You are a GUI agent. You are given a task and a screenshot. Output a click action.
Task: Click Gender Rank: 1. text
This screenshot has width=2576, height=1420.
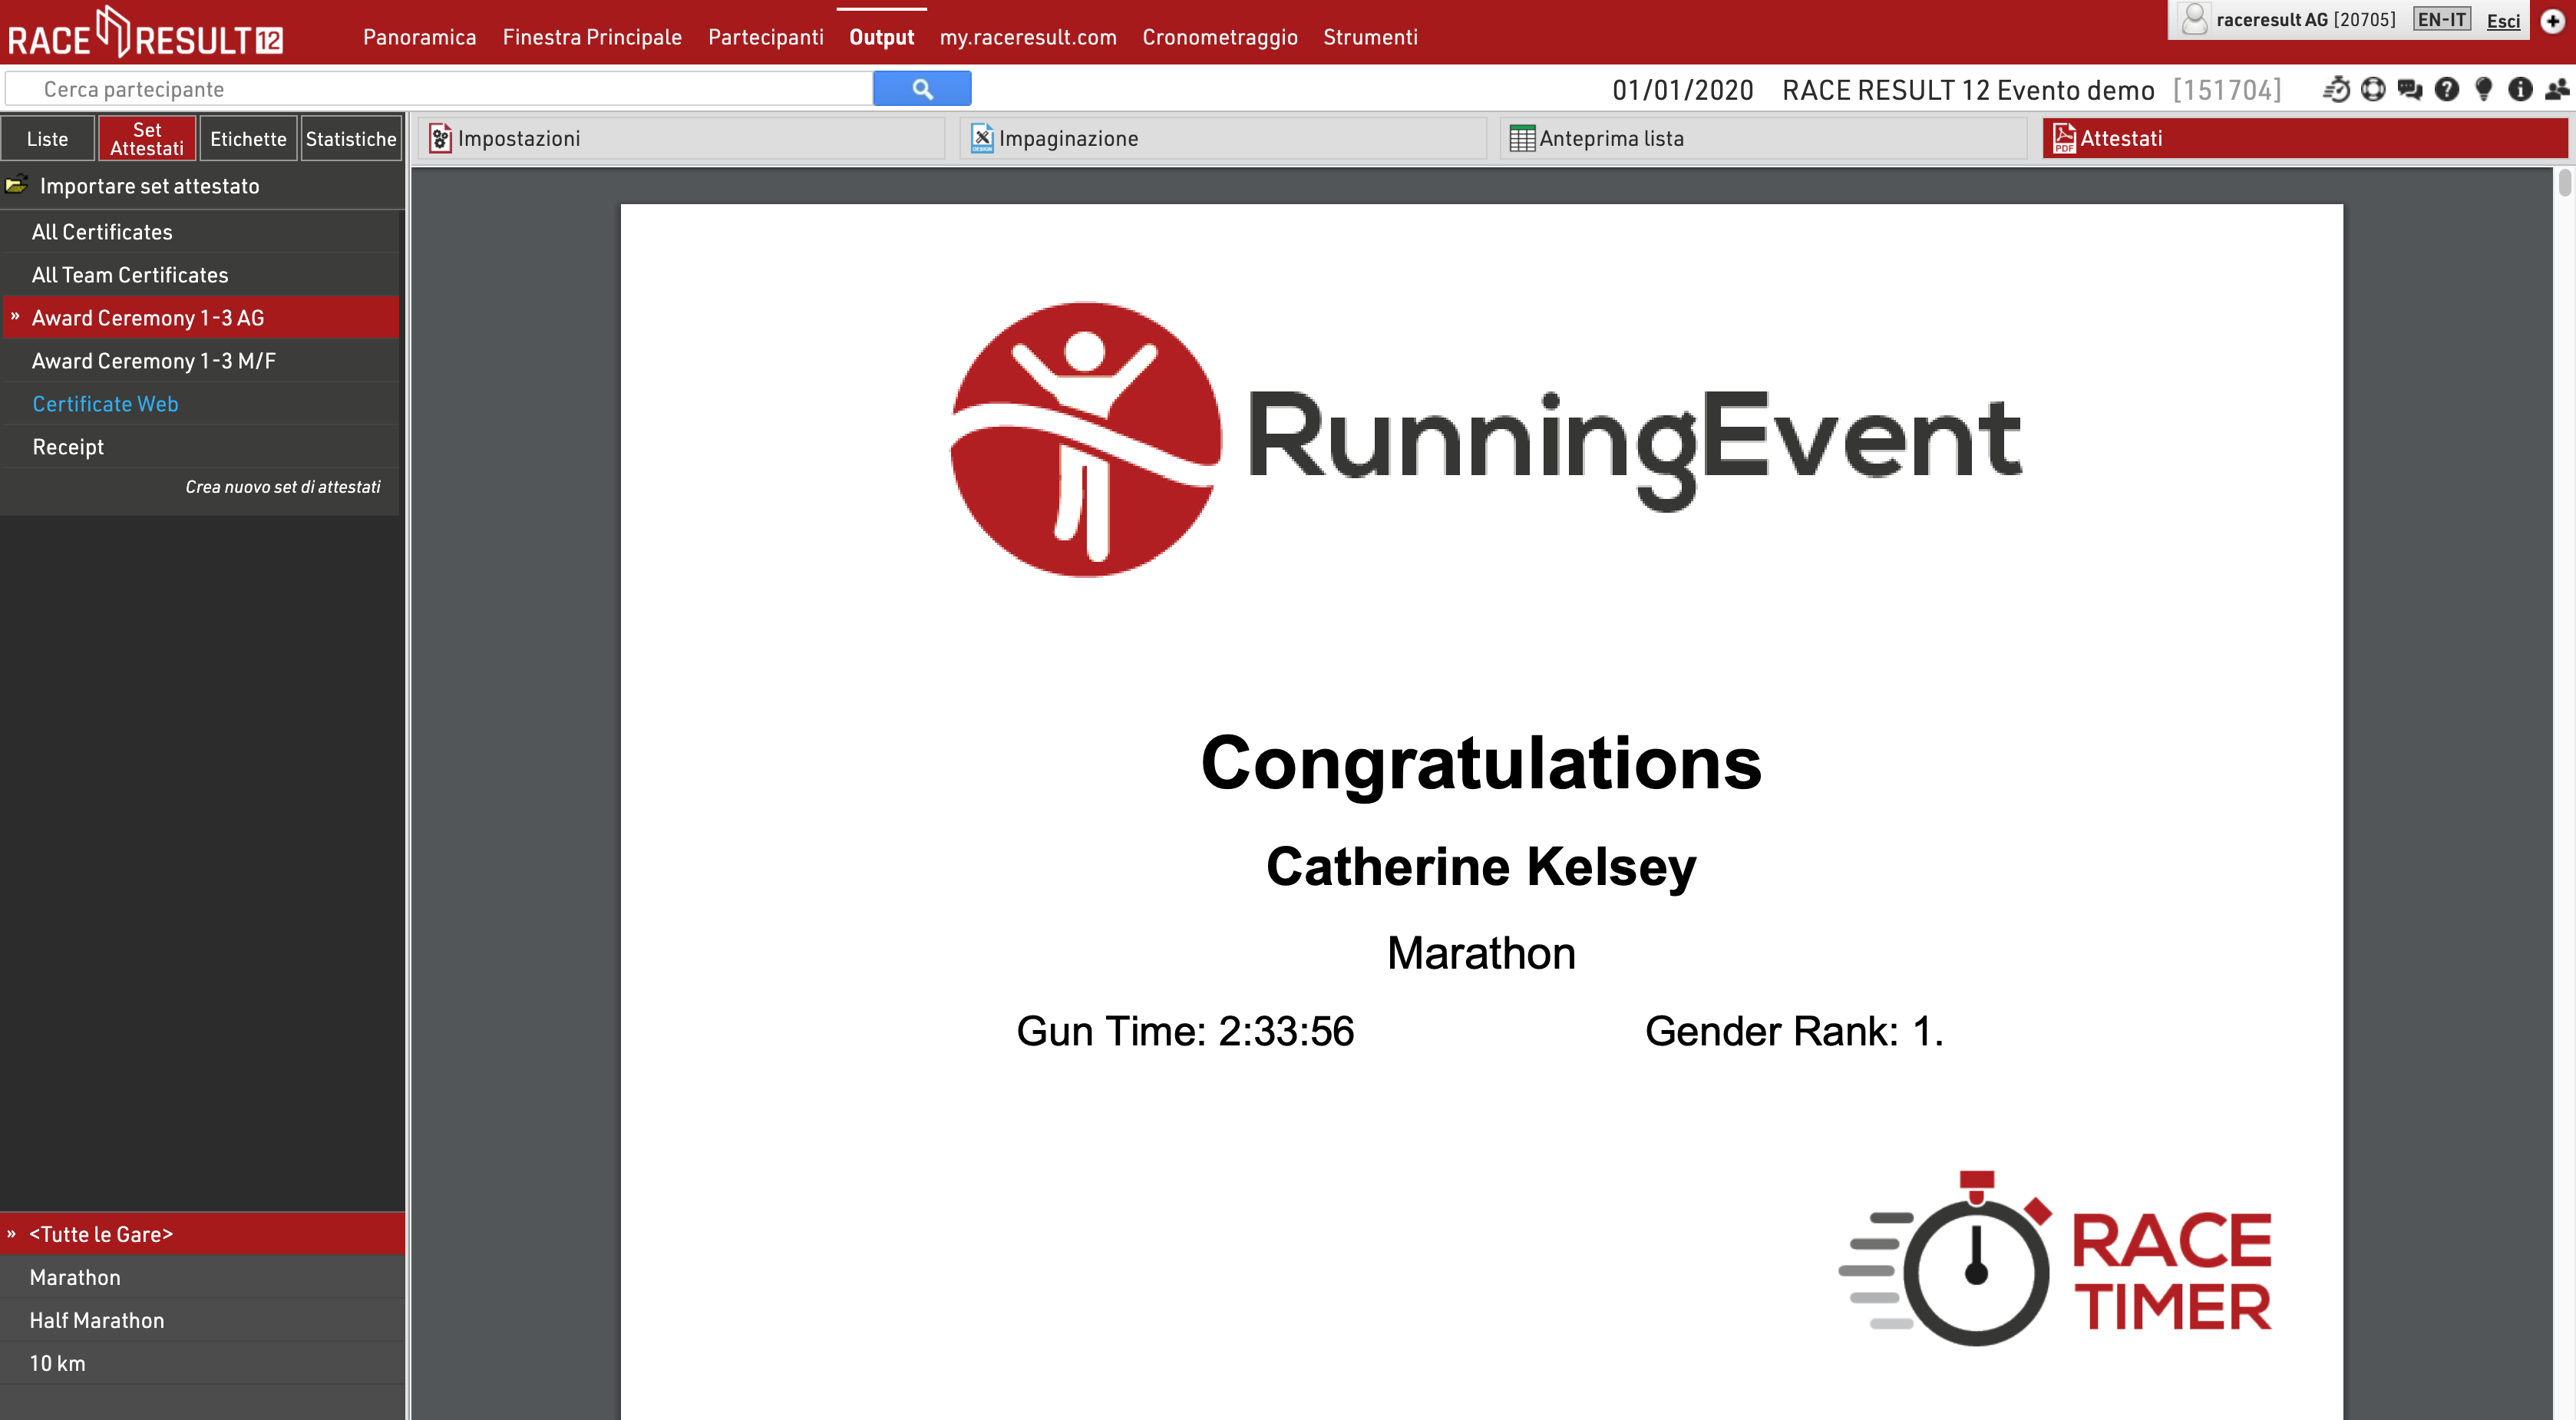click(x=1794, y=1031)
